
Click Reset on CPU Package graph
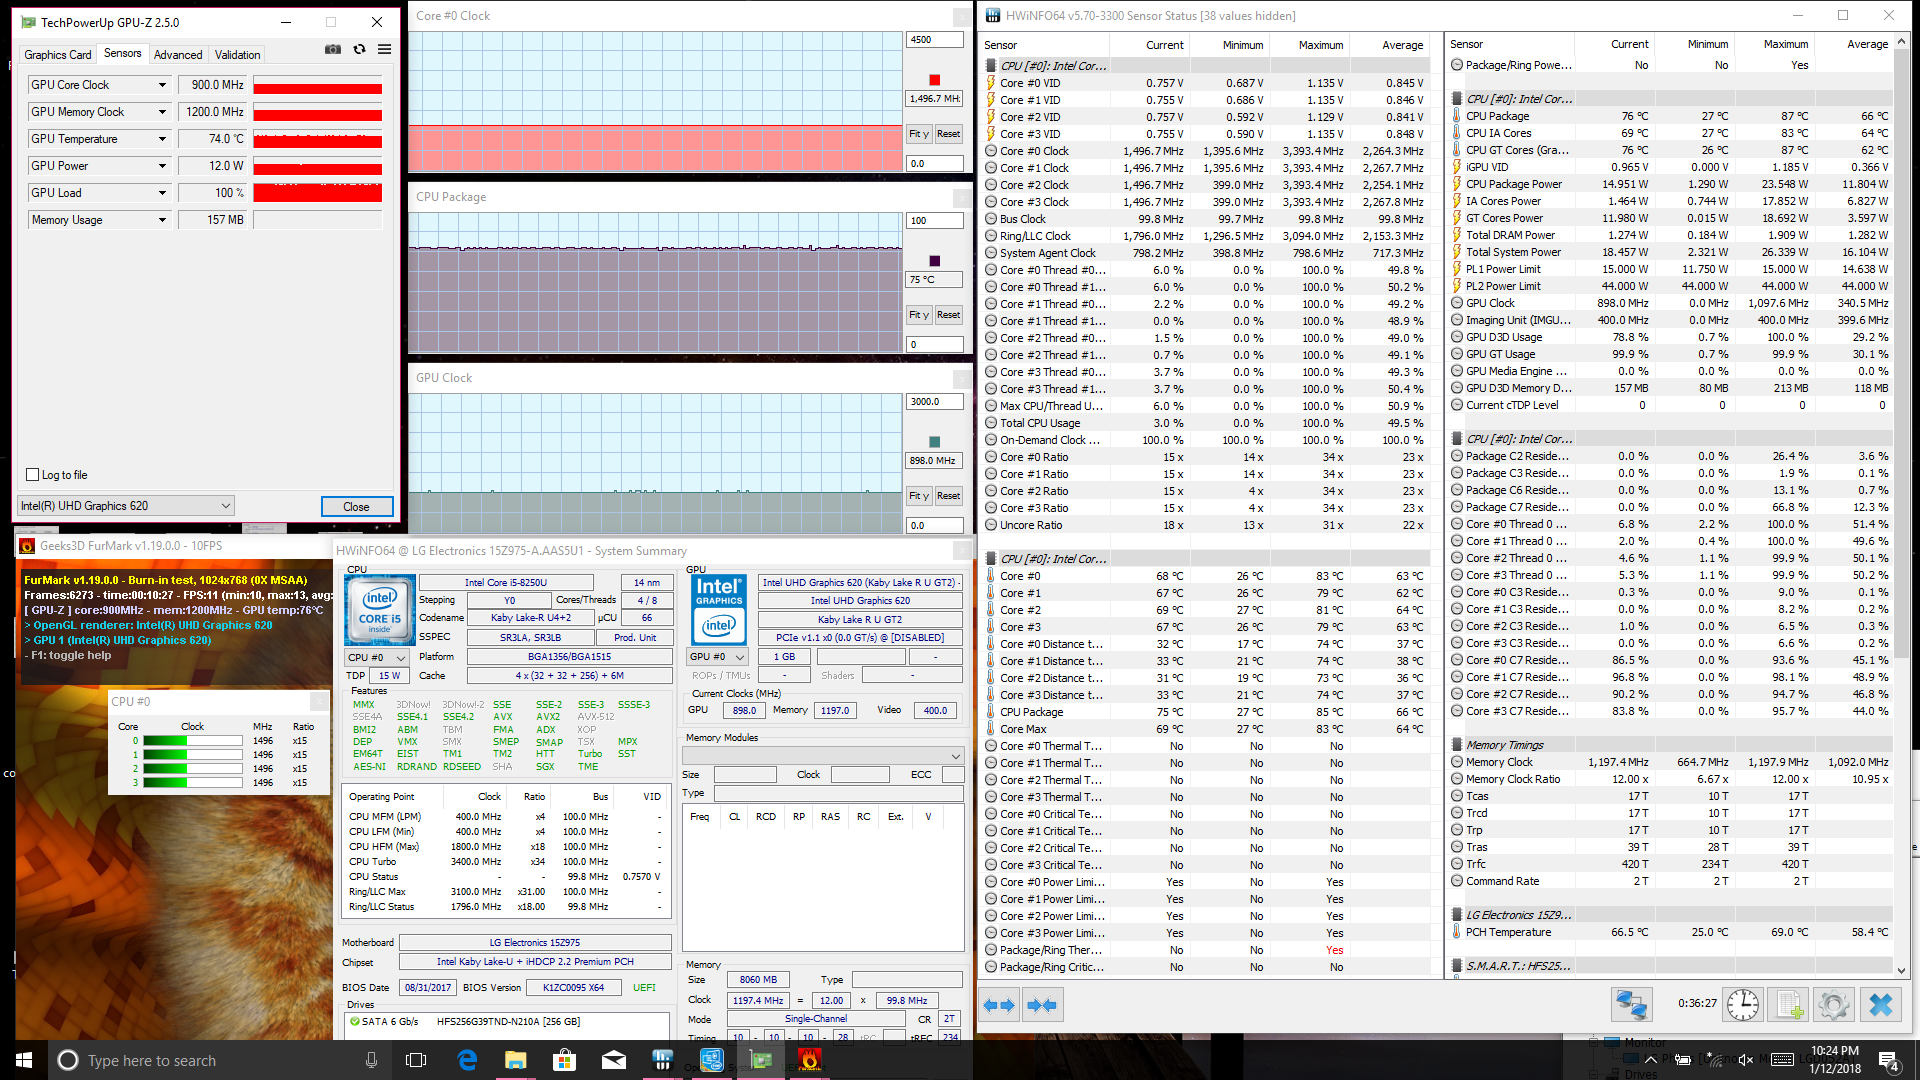click(x=948, y=315)
